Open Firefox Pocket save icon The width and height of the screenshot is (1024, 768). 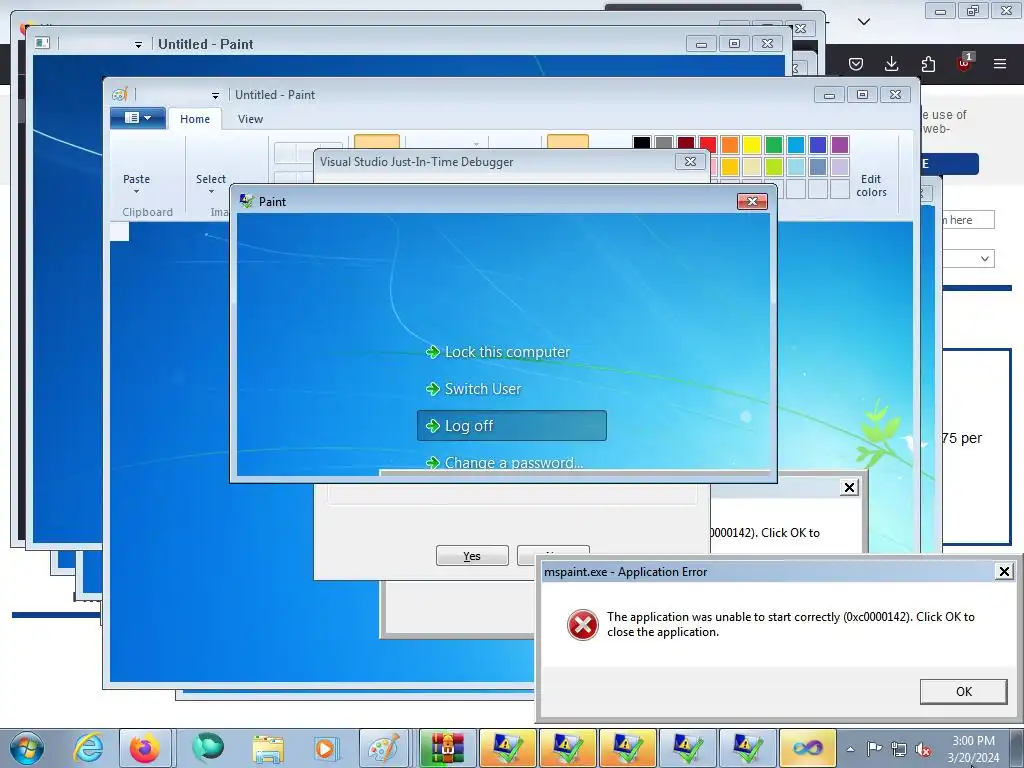(856, 64)
